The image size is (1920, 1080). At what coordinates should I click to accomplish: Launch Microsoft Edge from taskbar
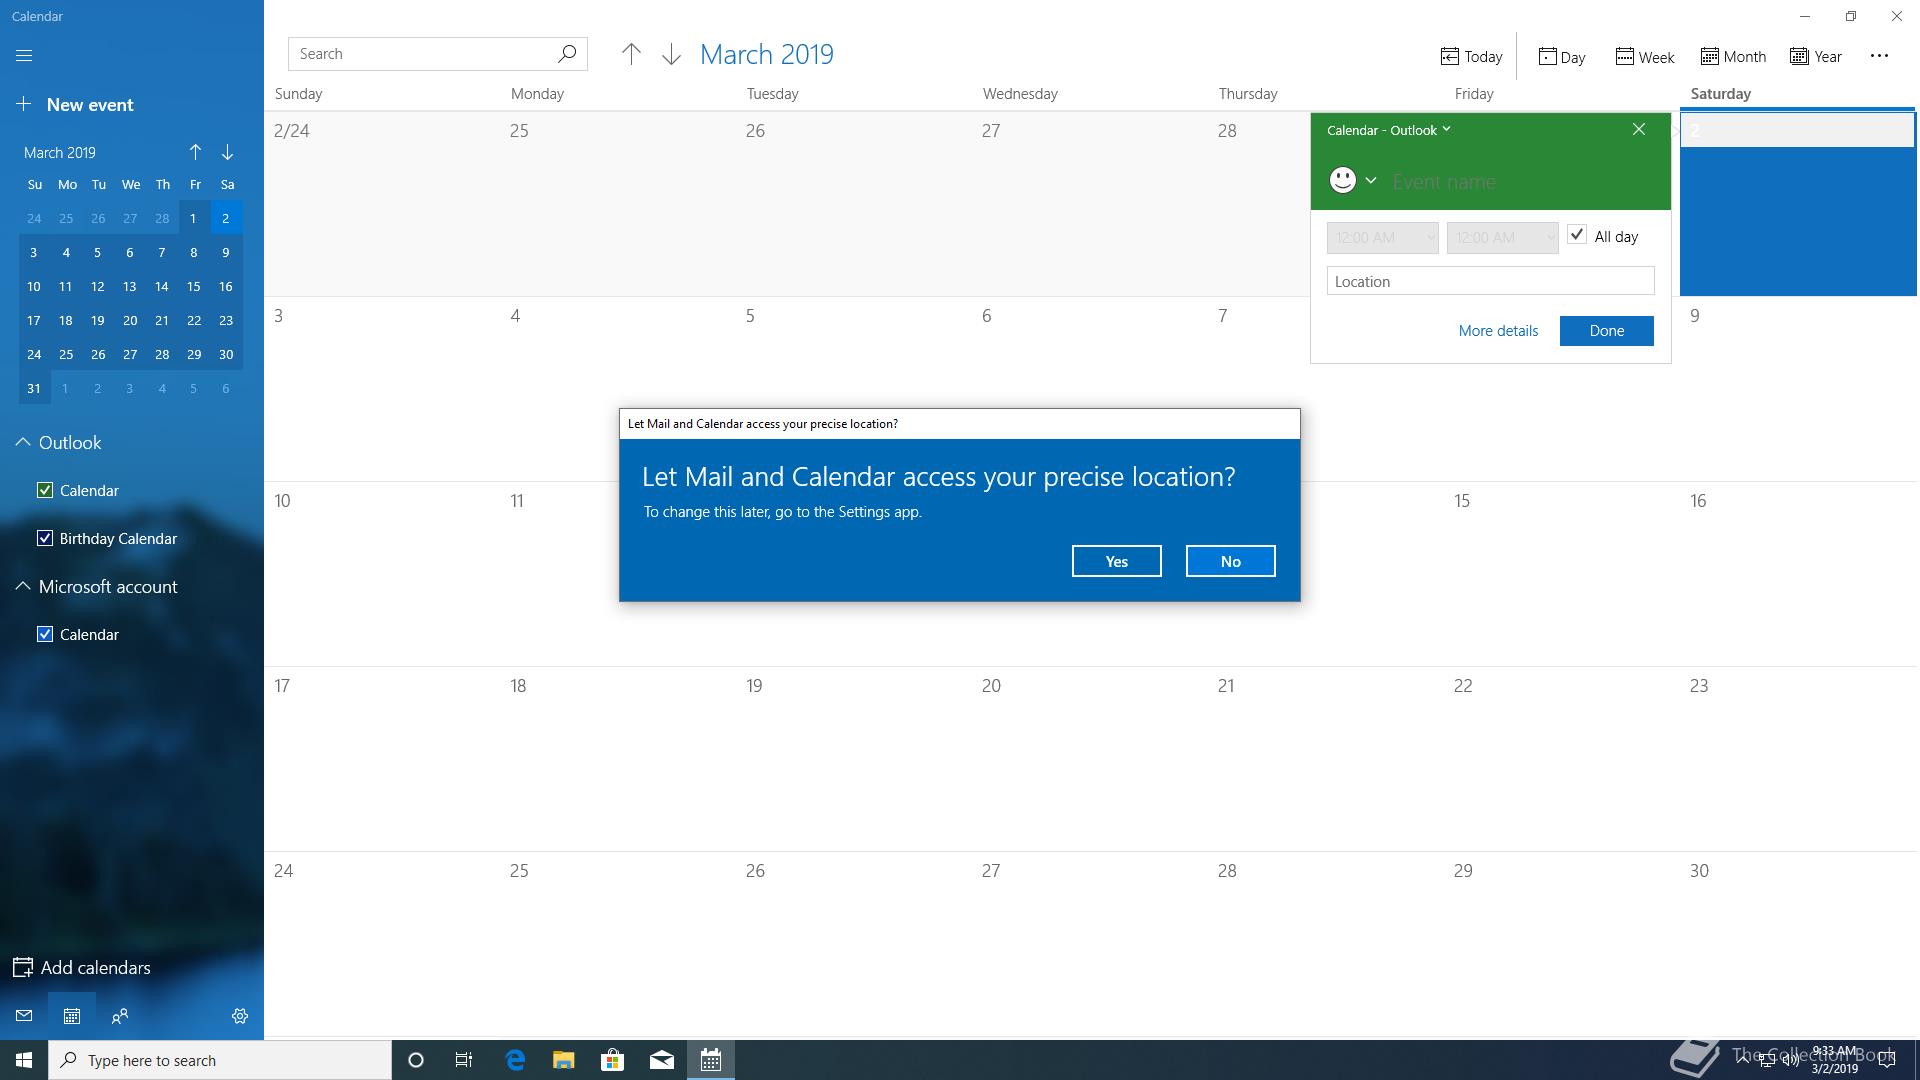pyautogui.click(x=515, y=1060)
